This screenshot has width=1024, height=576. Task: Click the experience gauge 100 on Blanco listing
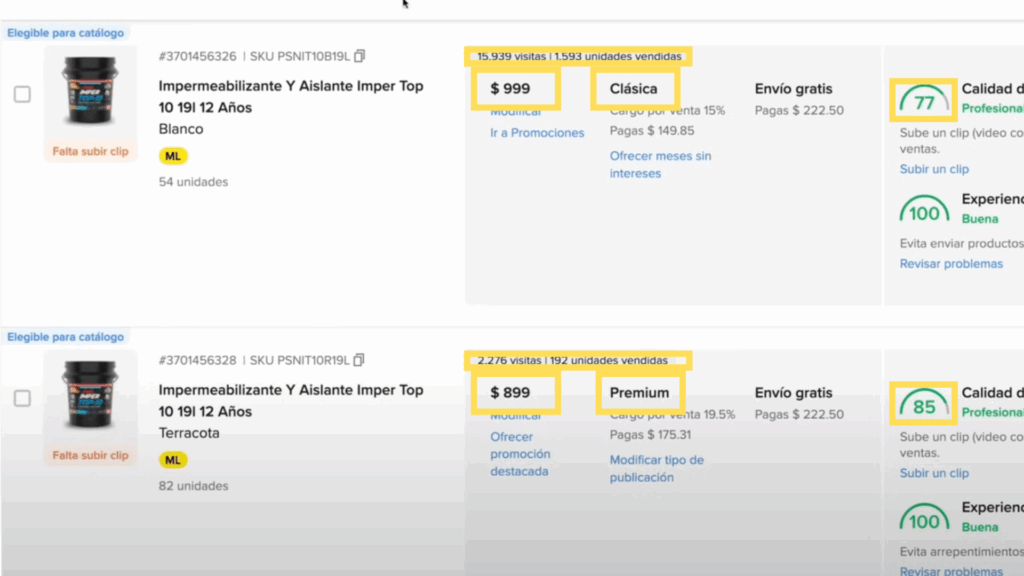click(x=924, y=212)
